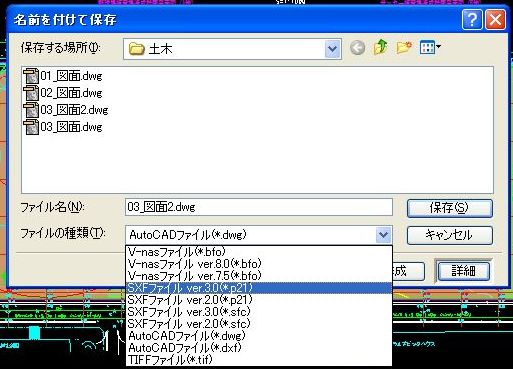Select file icon of 02_図面.dwg
513x369 pixels.
31,93
